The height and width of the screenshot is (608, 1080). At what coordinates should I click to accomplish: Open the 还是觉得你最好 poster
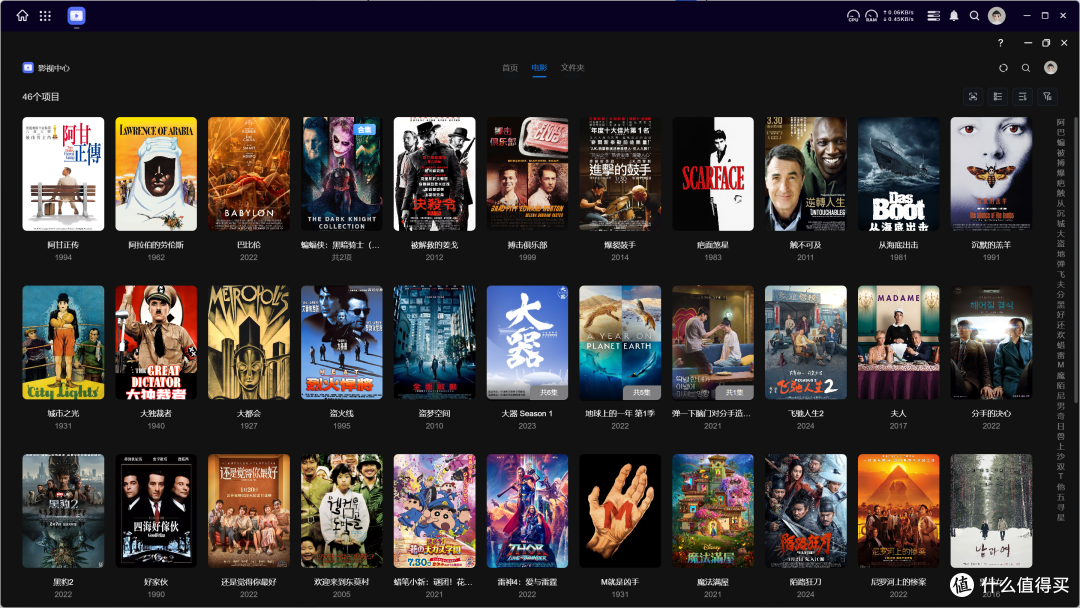[249, 511]
